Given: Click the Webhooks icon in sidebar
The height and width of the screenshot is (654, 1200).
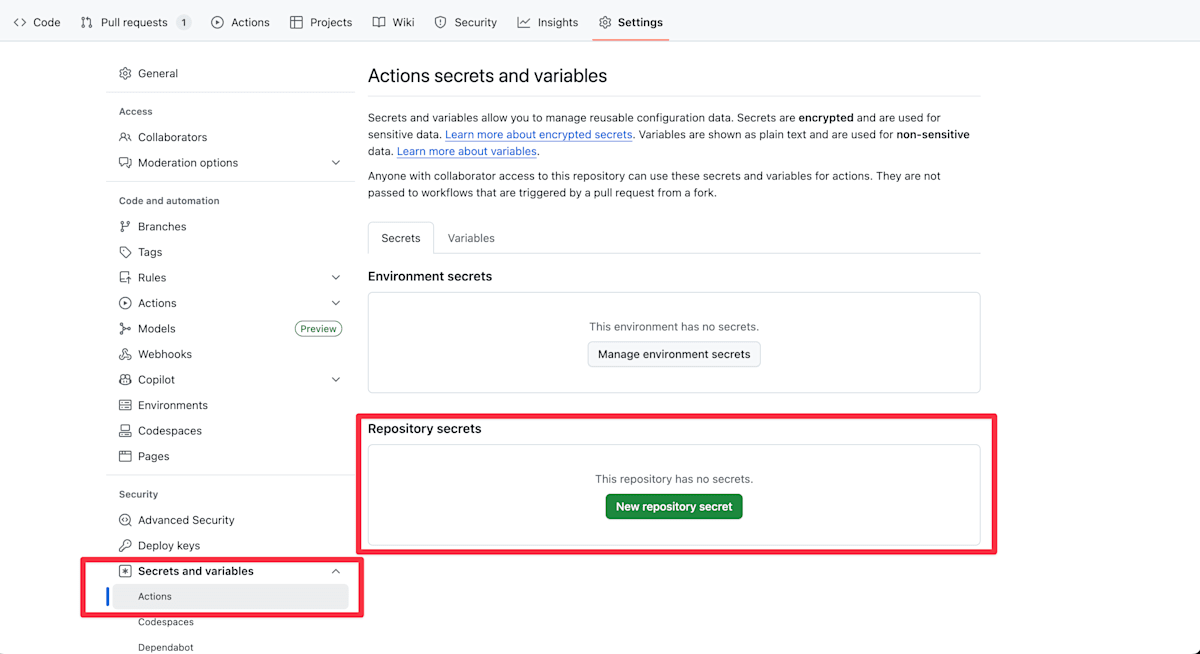Looking at the screenshot, I should coord(125,354).
